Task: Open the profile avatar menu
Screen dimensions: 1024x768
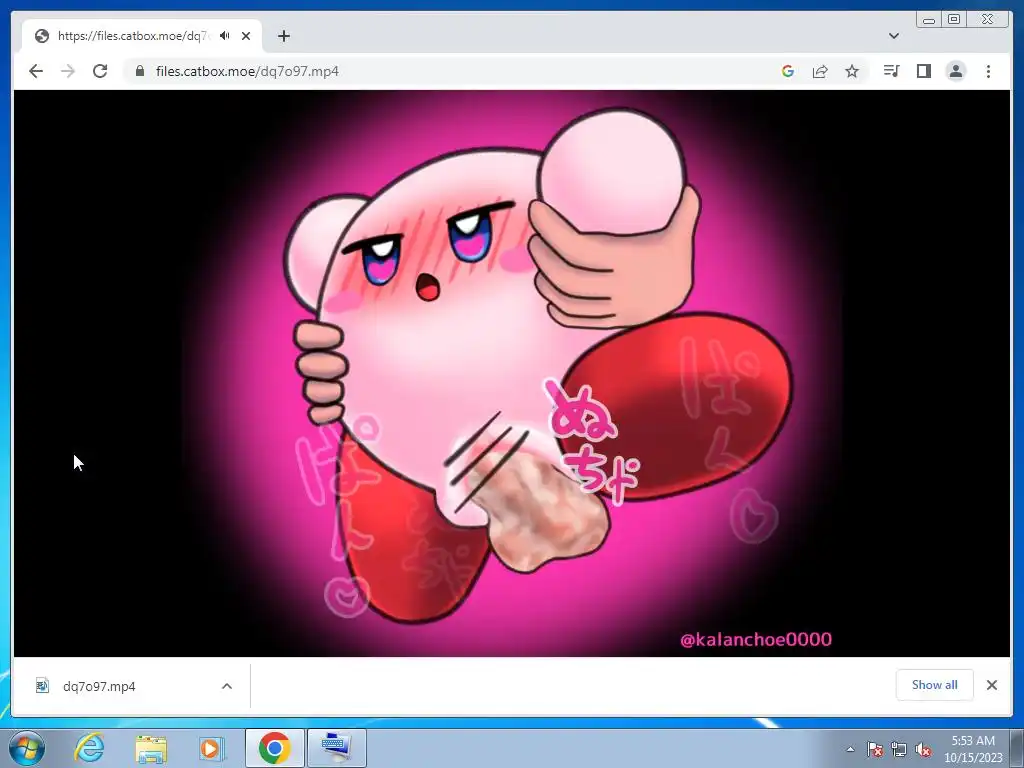Action: click(x=955, y=71)
